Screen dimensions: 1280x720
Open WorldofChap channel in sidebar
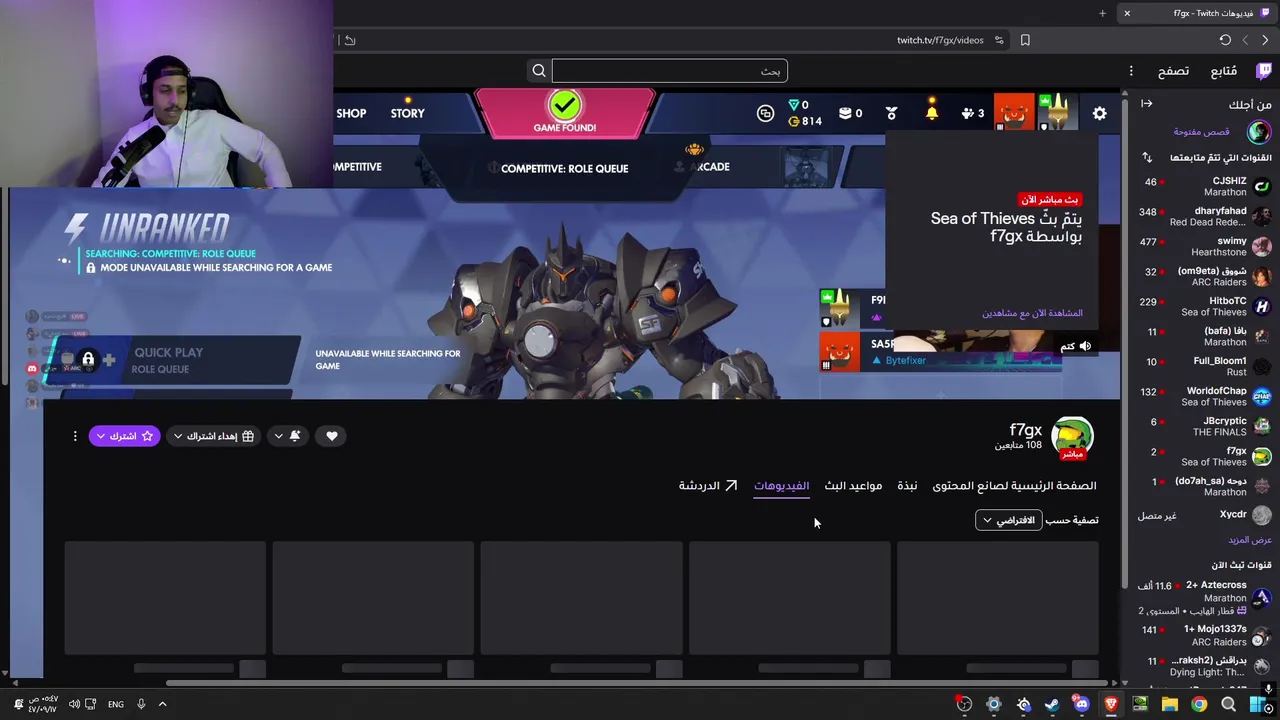tap(1206, 397)
